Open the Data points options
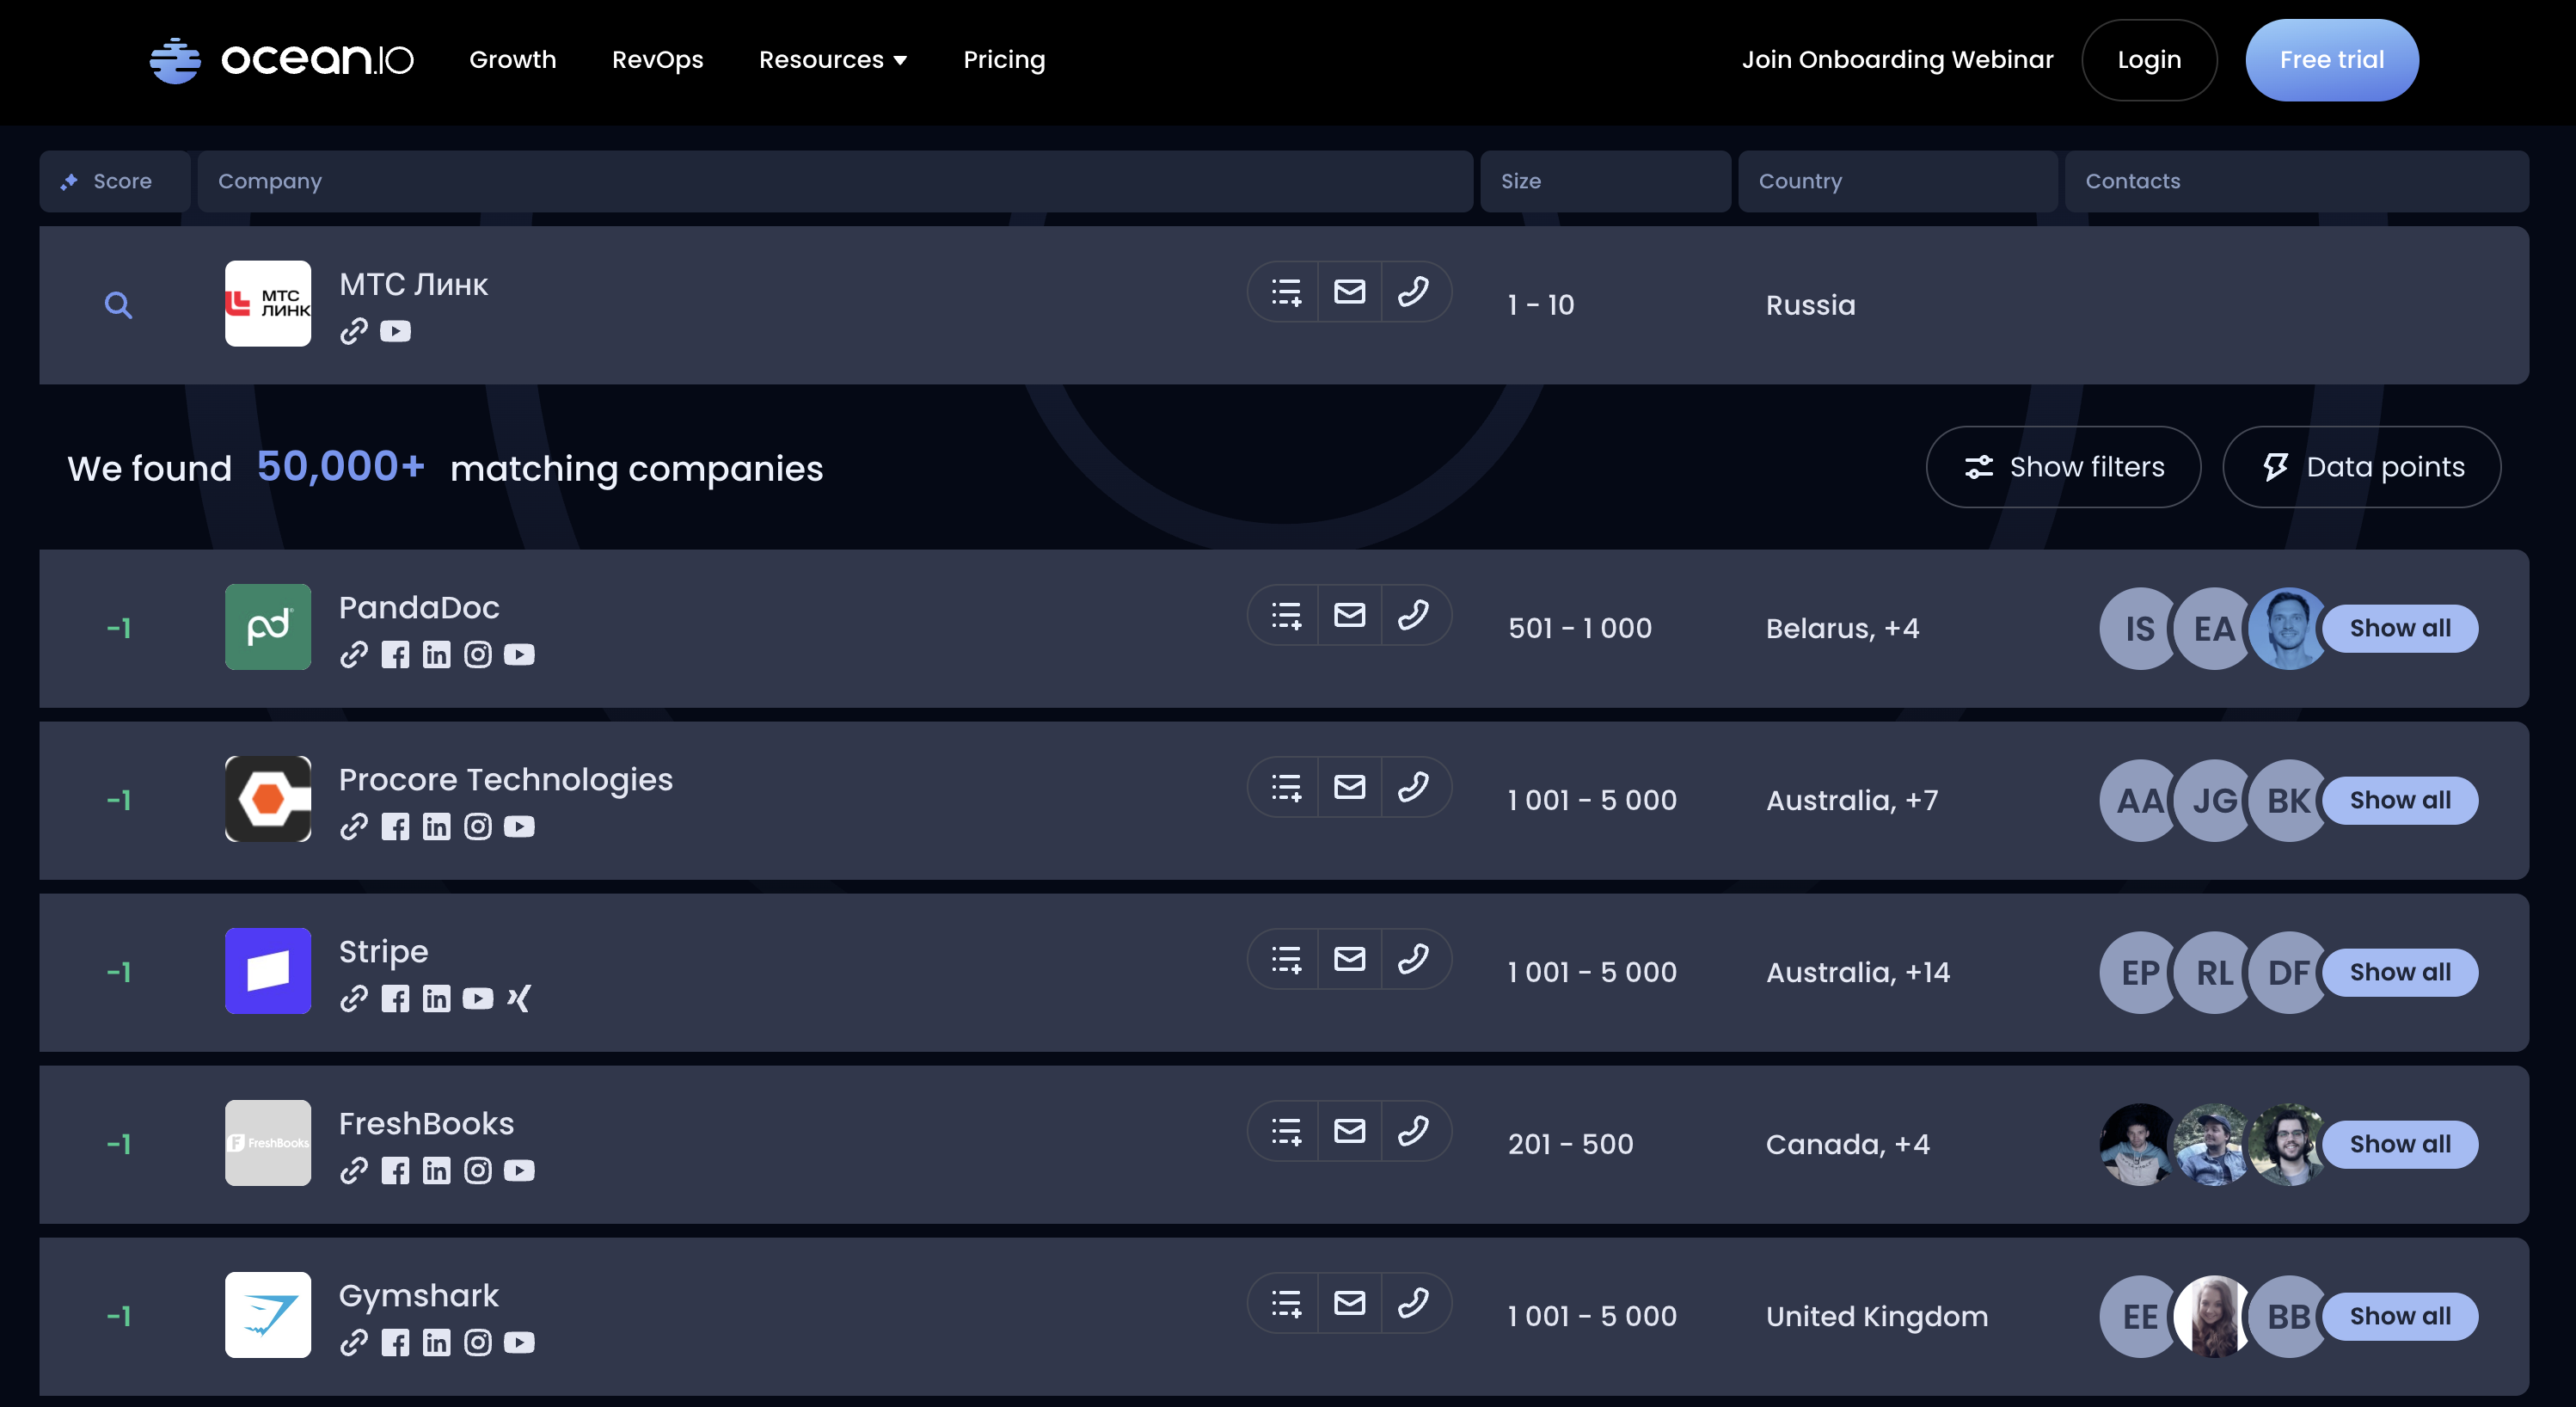2576x1407 pixels. (x=2361, y=467)
